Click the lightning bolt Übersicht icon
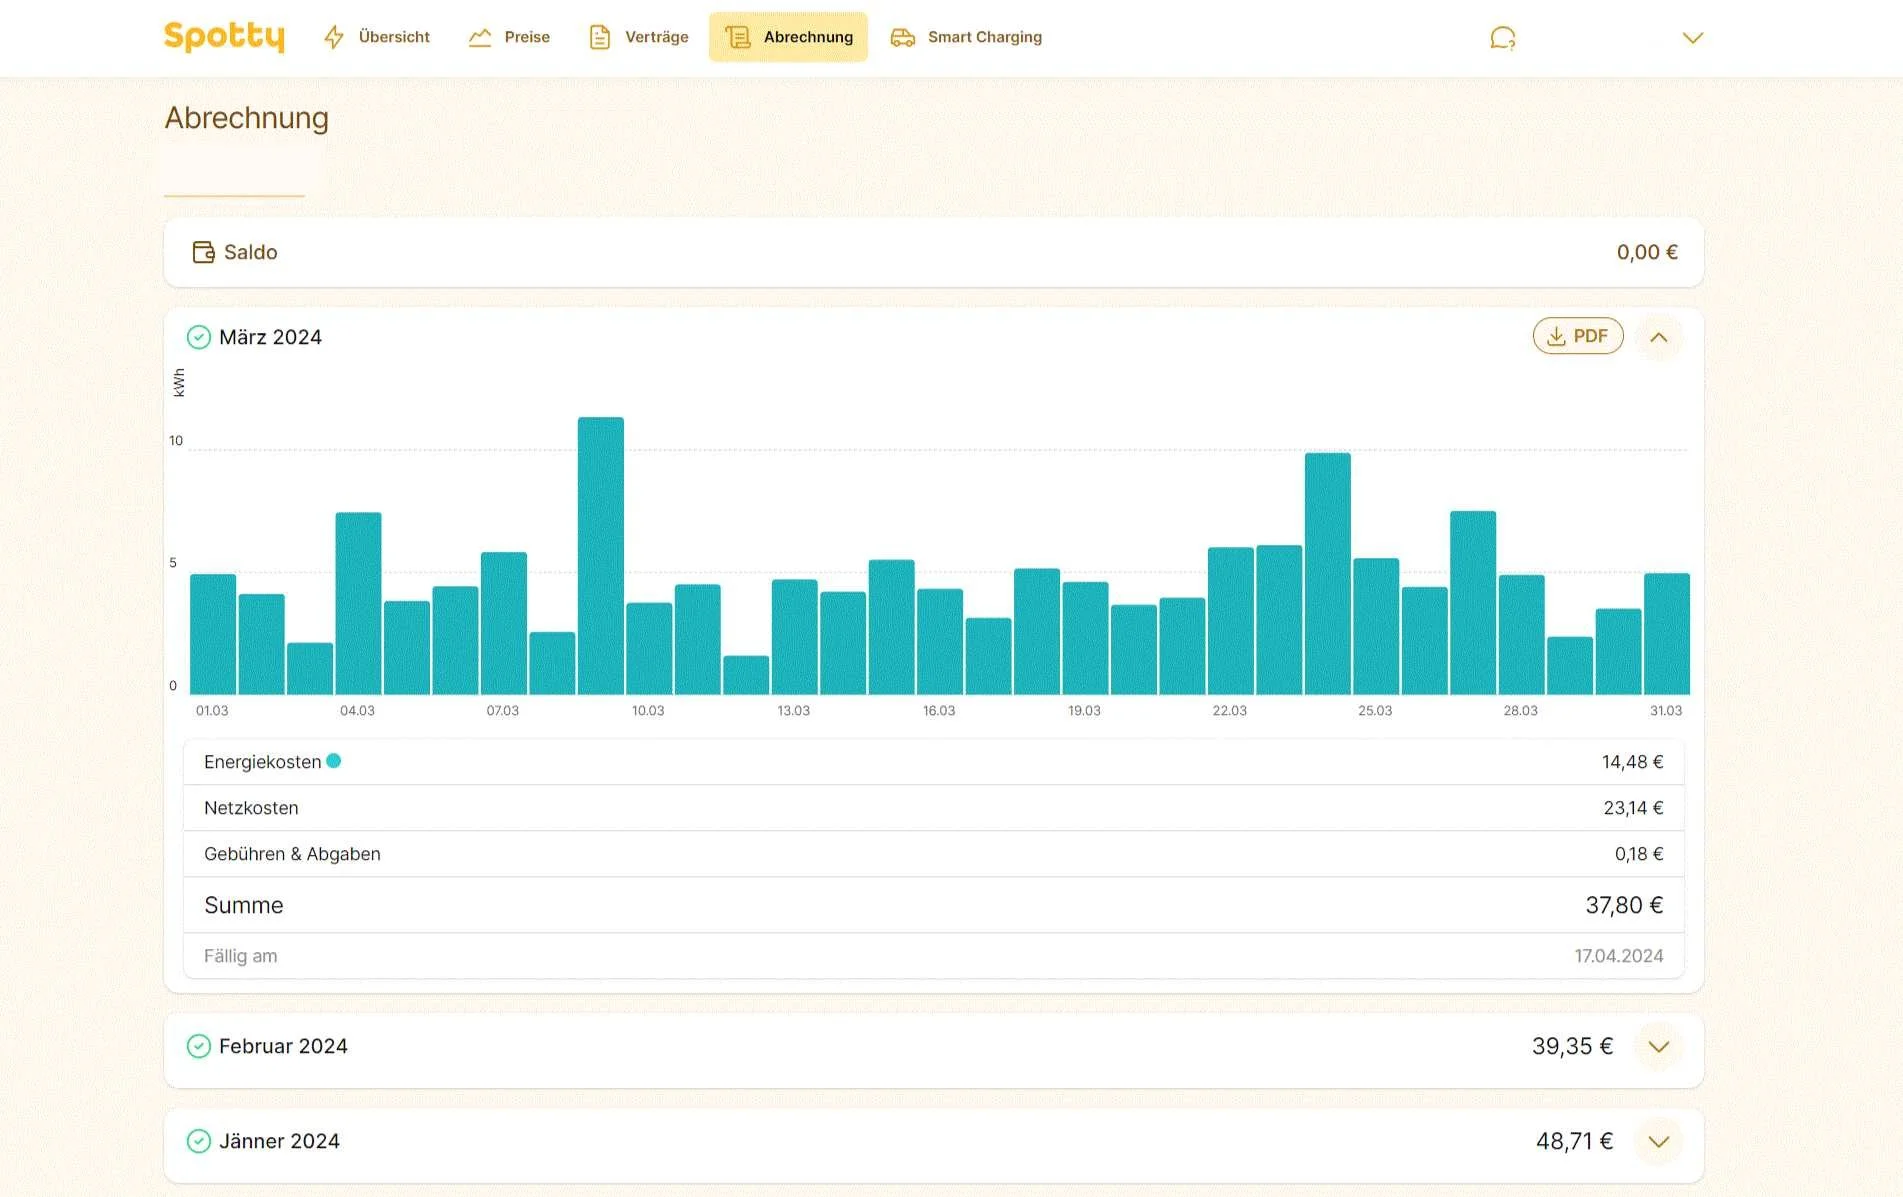The width and height of the screenshot is (1903, 1197). (x=334, y=37)
